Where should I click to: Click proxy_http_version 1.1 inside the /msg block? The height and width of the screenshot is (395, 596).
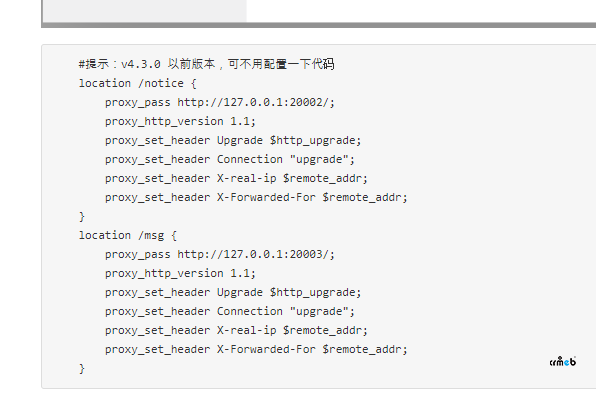click(x=180, y=273)
